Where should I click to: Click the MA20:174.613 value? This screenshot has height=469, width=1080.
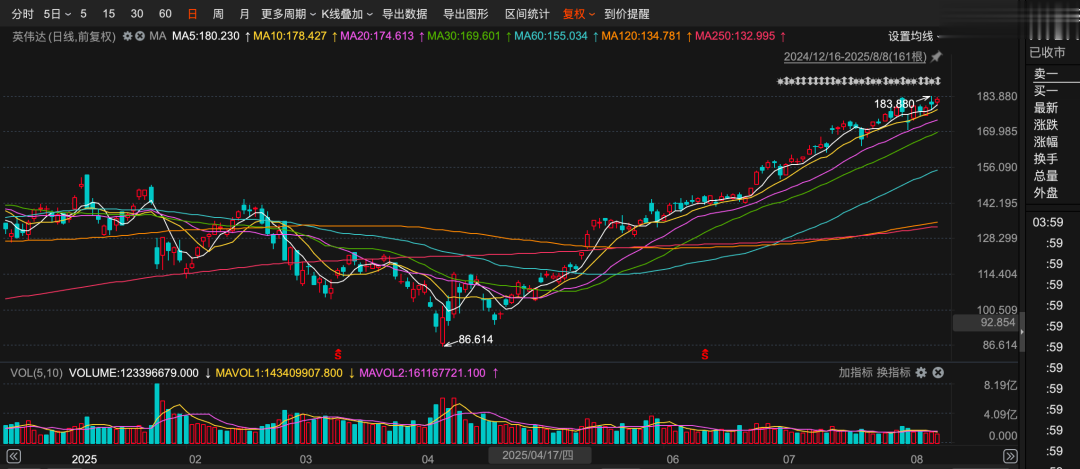pos(377,36)
